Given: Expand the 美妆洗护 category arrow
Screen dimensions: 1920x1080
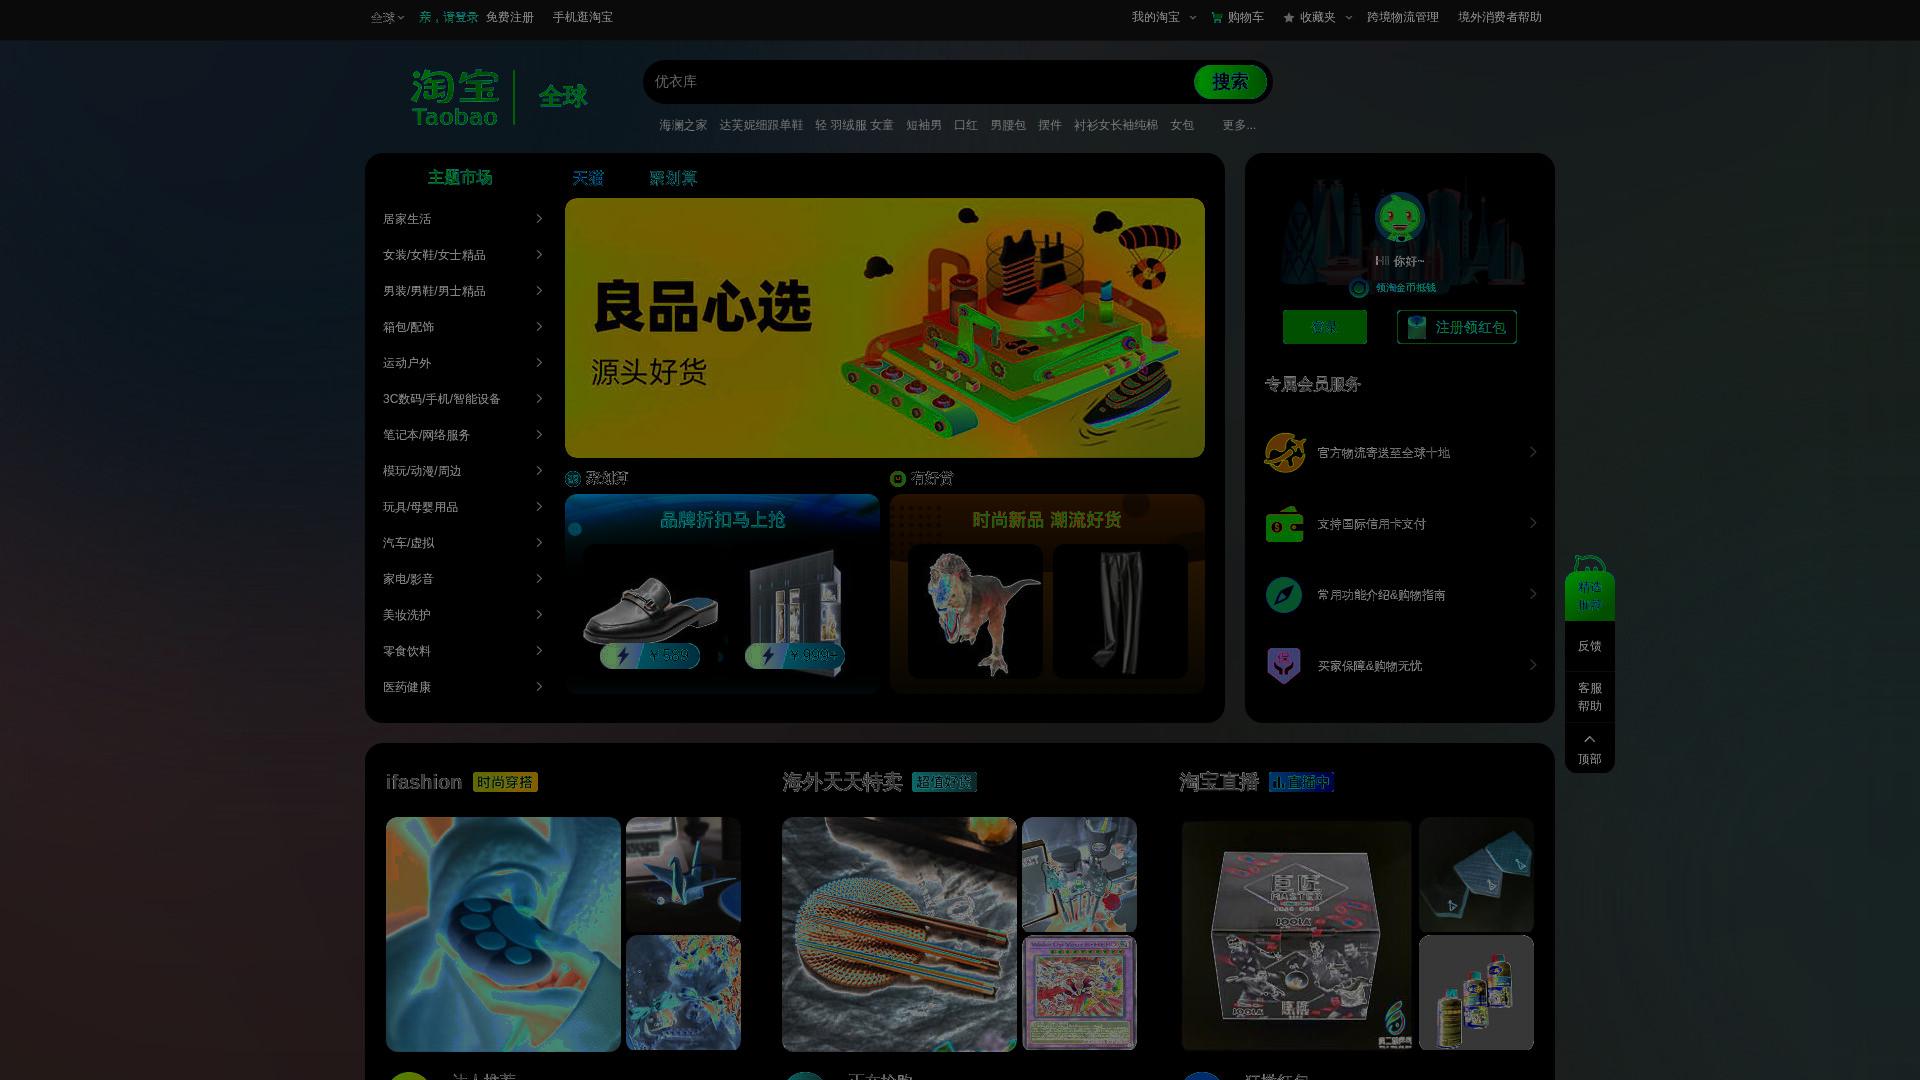Looking at the screenshot, I should 539,614.
